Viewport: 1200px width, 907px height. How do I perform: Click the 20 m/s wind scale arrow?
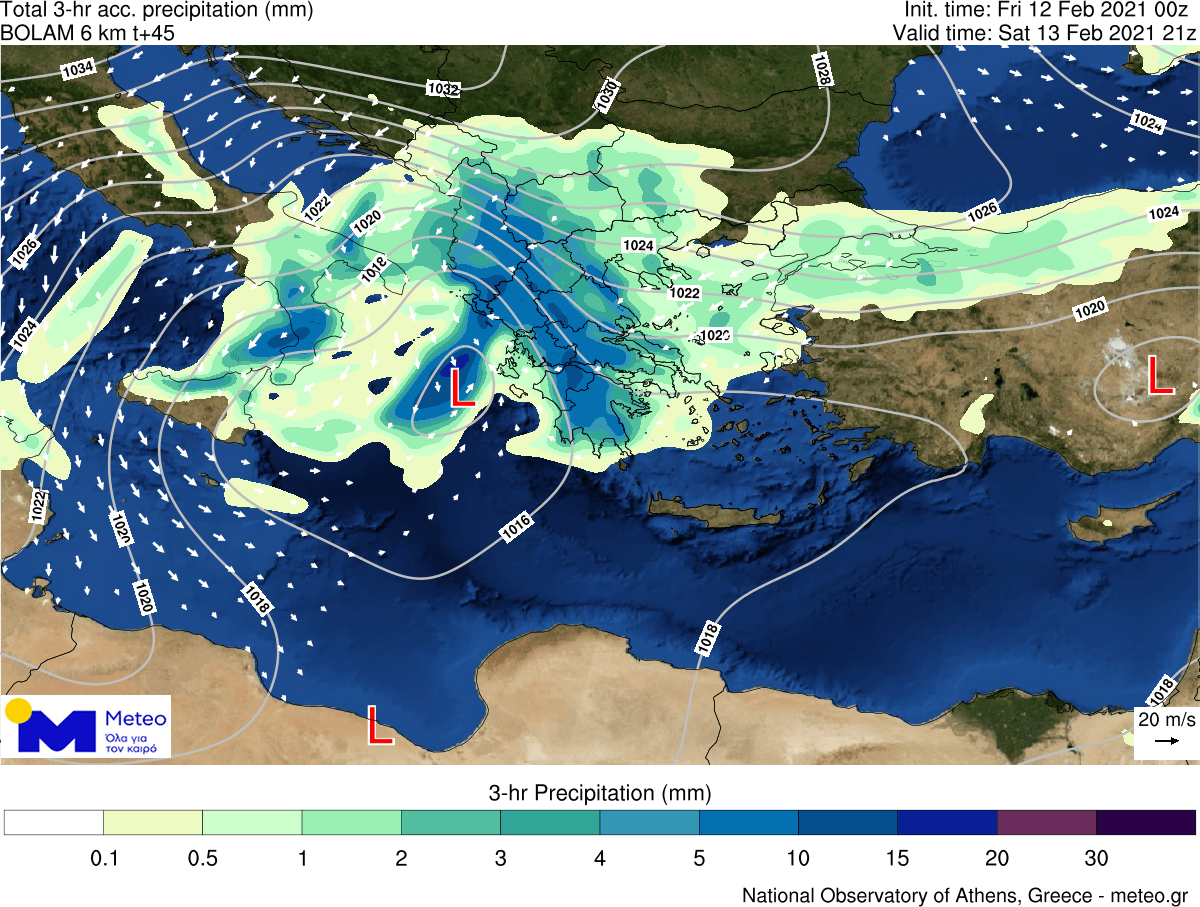[1165, 741]
